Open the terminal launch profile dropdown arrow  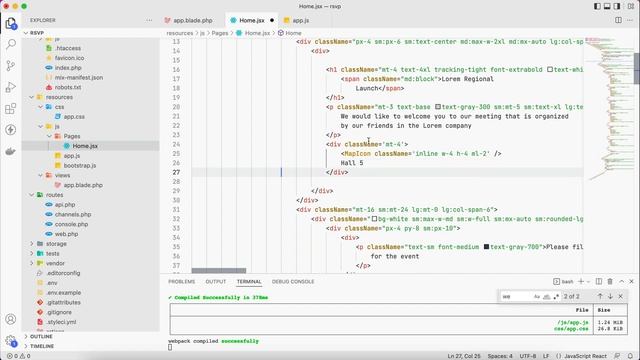click(x=588, y=282)
